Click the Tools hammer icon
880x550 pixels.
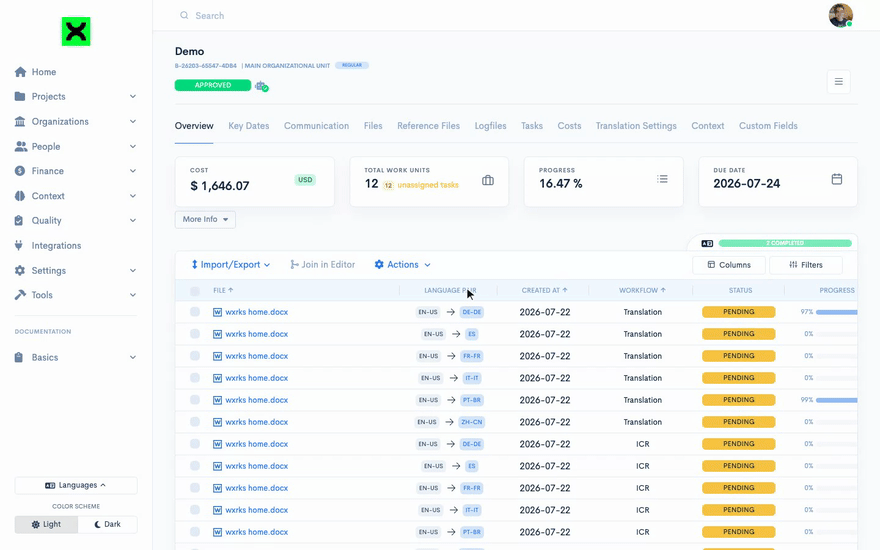(x=20, y=295)
